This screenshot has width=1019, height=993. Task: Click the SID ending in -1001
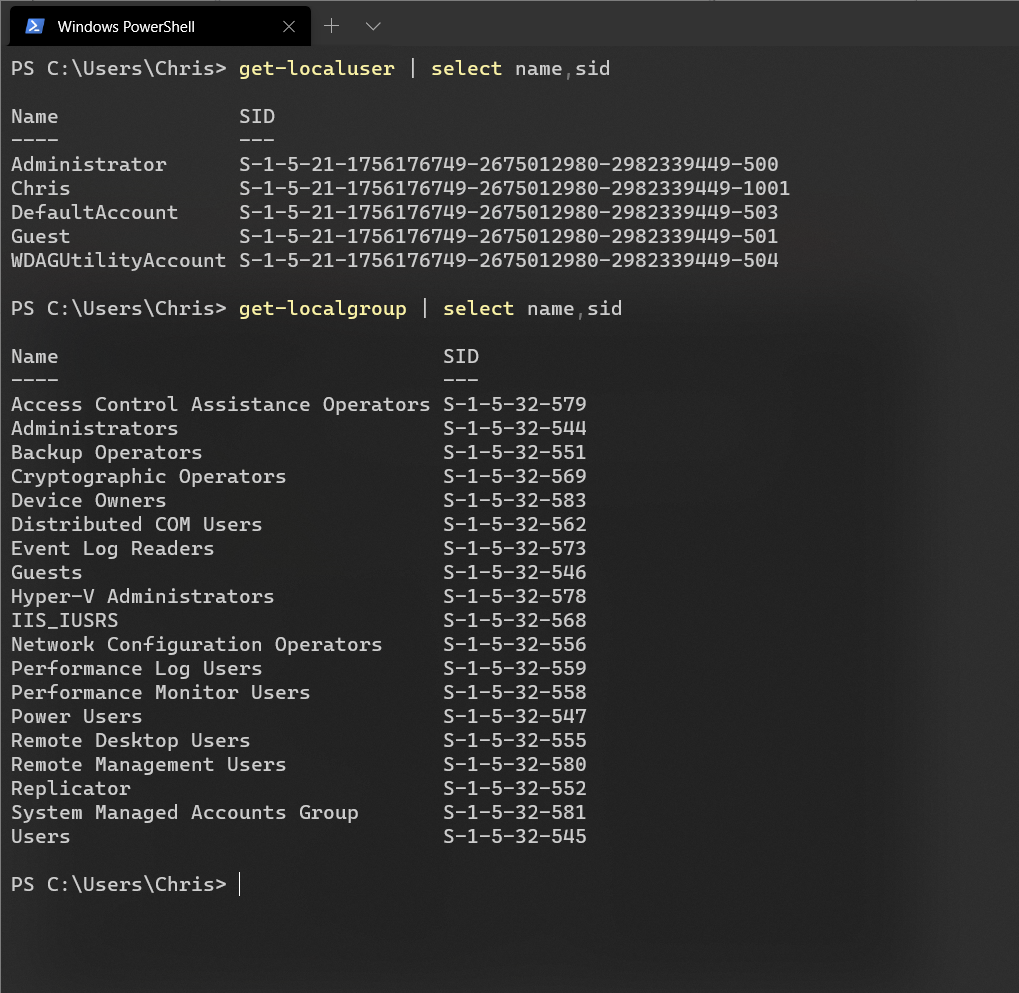point(515,188)
